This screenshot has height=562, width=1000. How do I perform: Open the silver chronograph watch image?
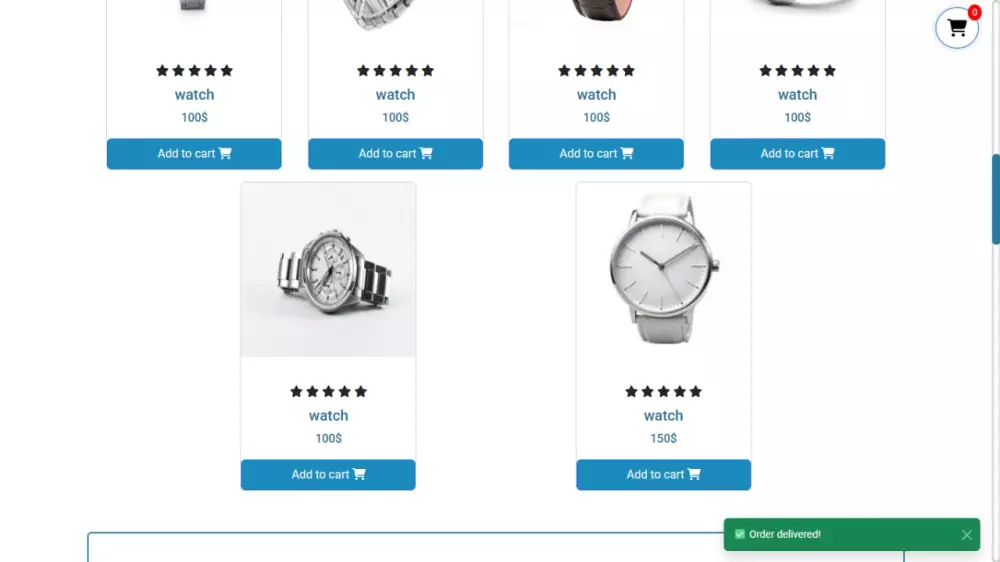click(x=328, y=270)
